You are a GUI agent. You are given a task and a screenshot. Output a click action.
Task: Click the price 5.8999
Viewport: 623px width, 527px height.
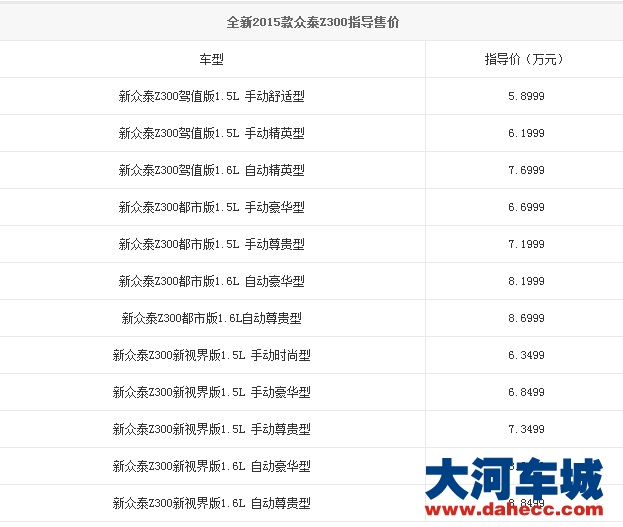coord(526,96)
